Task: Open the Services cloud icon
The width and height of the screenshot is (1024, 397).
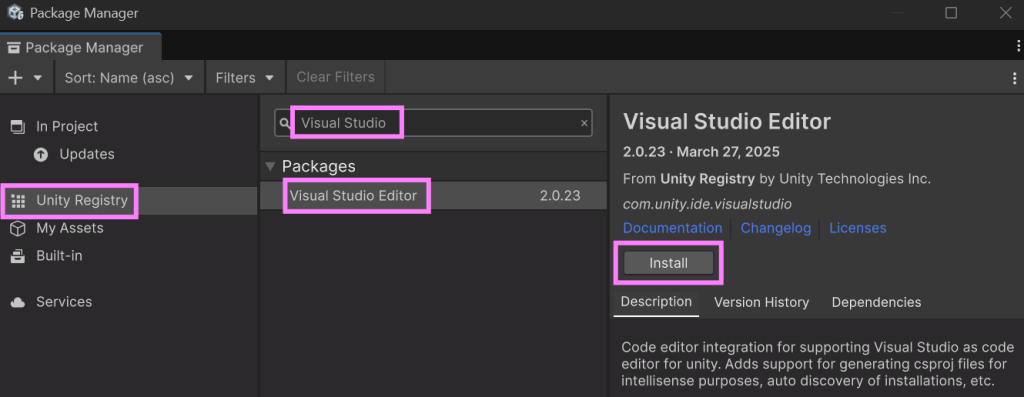Action: (x=18, y=302)
